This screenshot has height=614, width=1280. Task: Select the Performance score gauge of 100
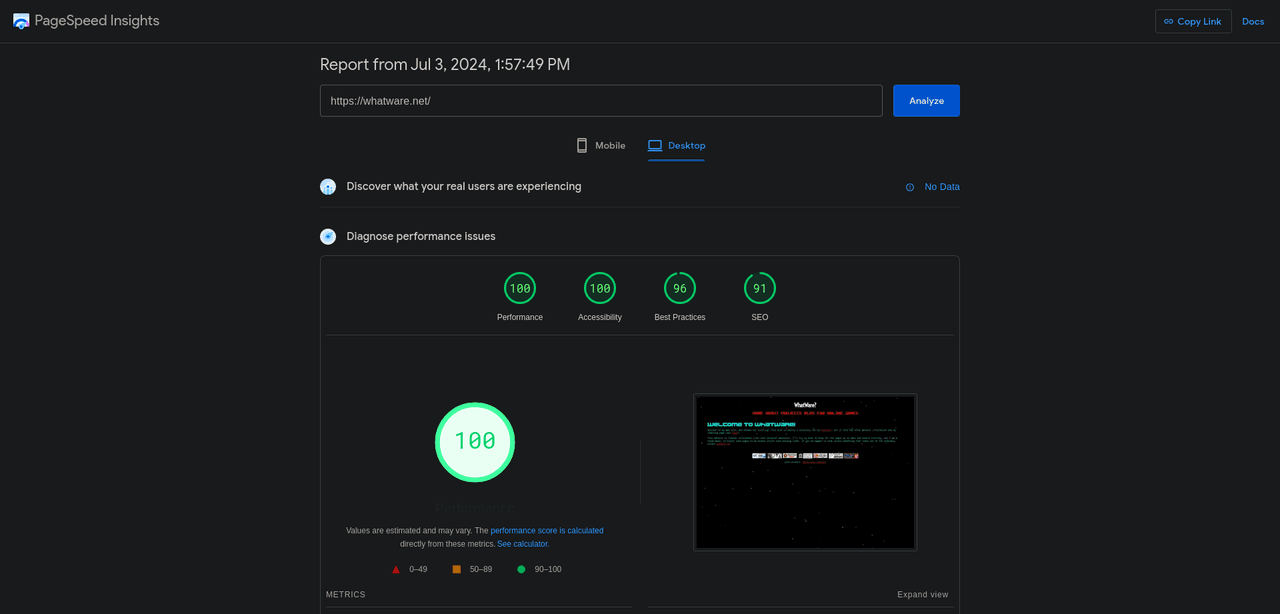(520, 289)
